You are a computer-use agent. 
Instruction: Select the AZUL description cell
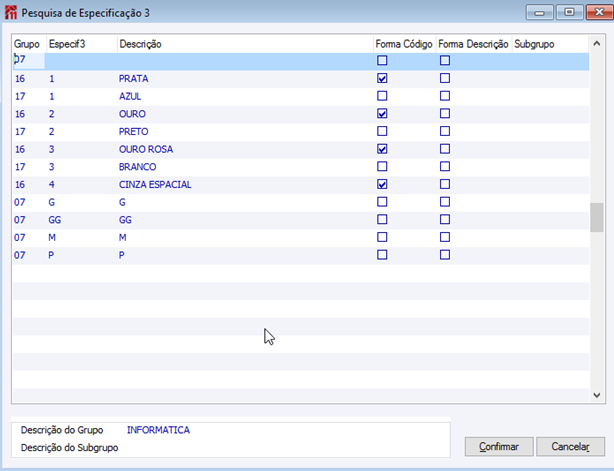130,96
